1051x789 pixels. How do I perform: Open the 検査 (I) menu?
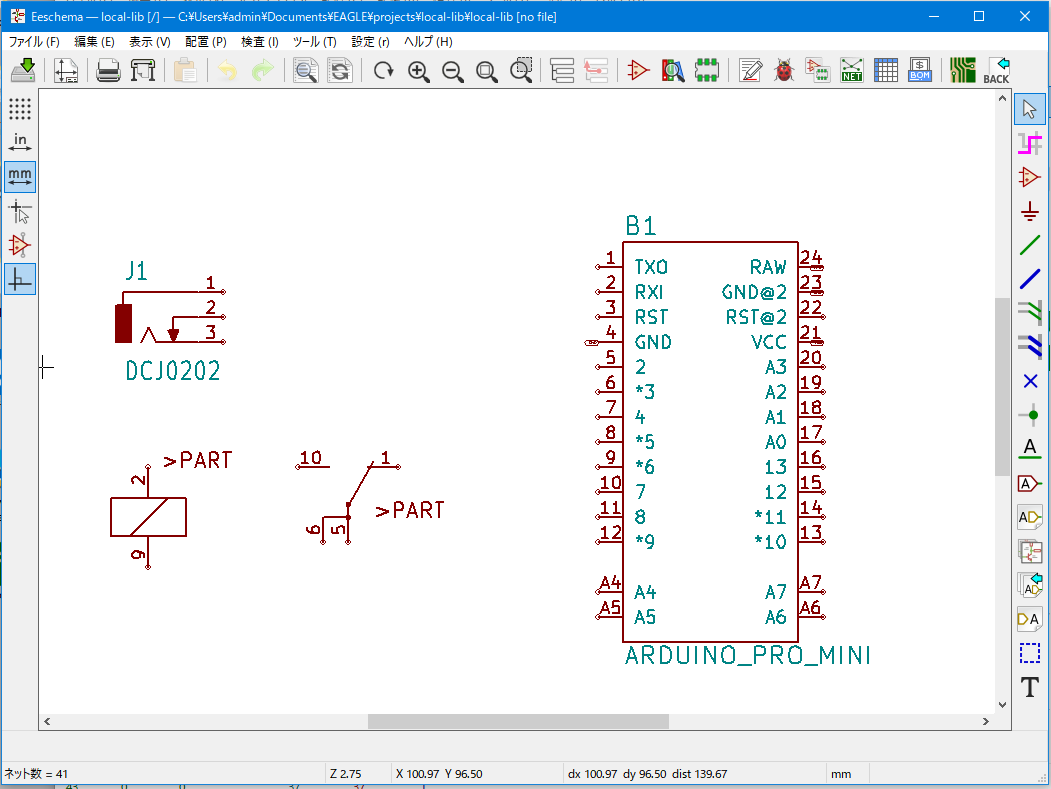tap(259, 42)
